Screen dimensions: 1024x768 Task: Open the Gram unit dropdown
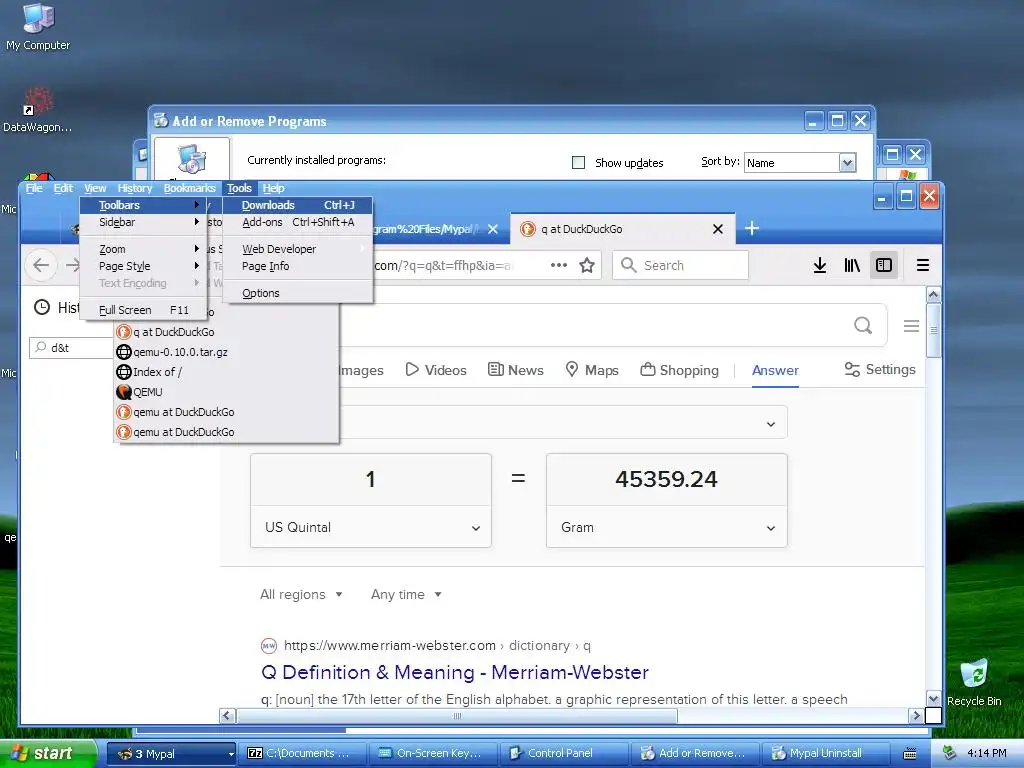[x=667, y=527]
